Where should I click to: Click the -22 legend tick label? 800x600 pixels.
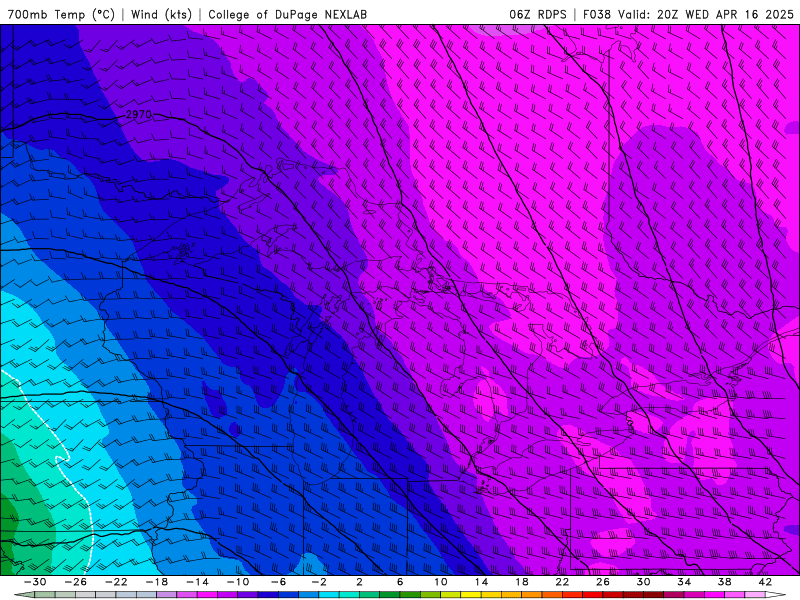(x=116, y=582)
